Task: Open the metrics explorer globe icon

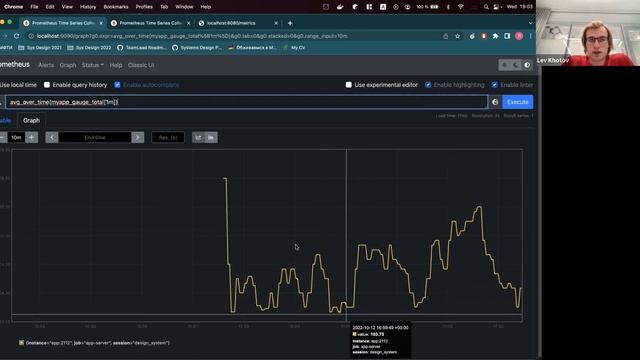Action: (495, 102)
